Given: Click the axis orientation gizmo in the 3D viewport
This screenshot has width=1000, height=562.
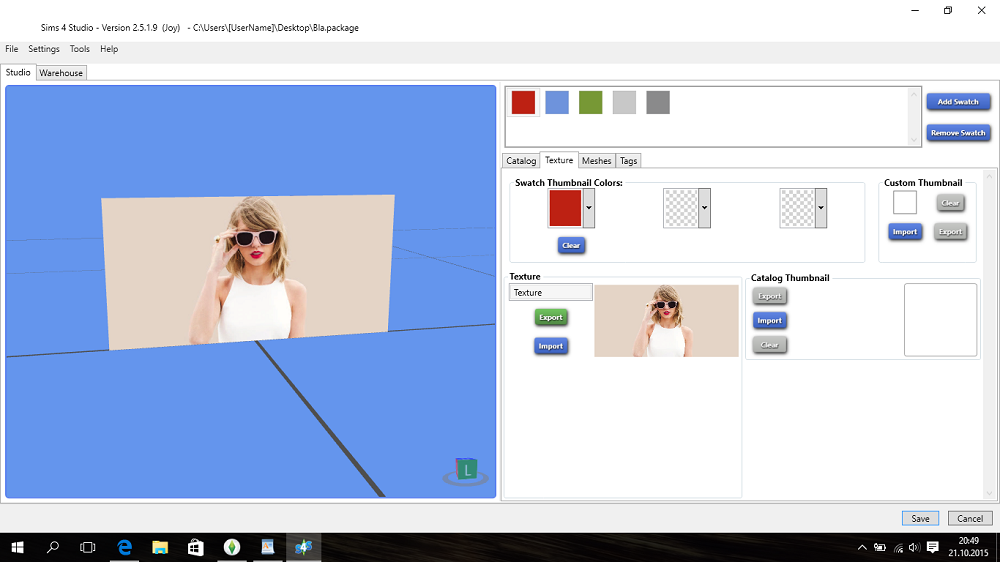Looking at the screenshot, I should coord(466,469).
